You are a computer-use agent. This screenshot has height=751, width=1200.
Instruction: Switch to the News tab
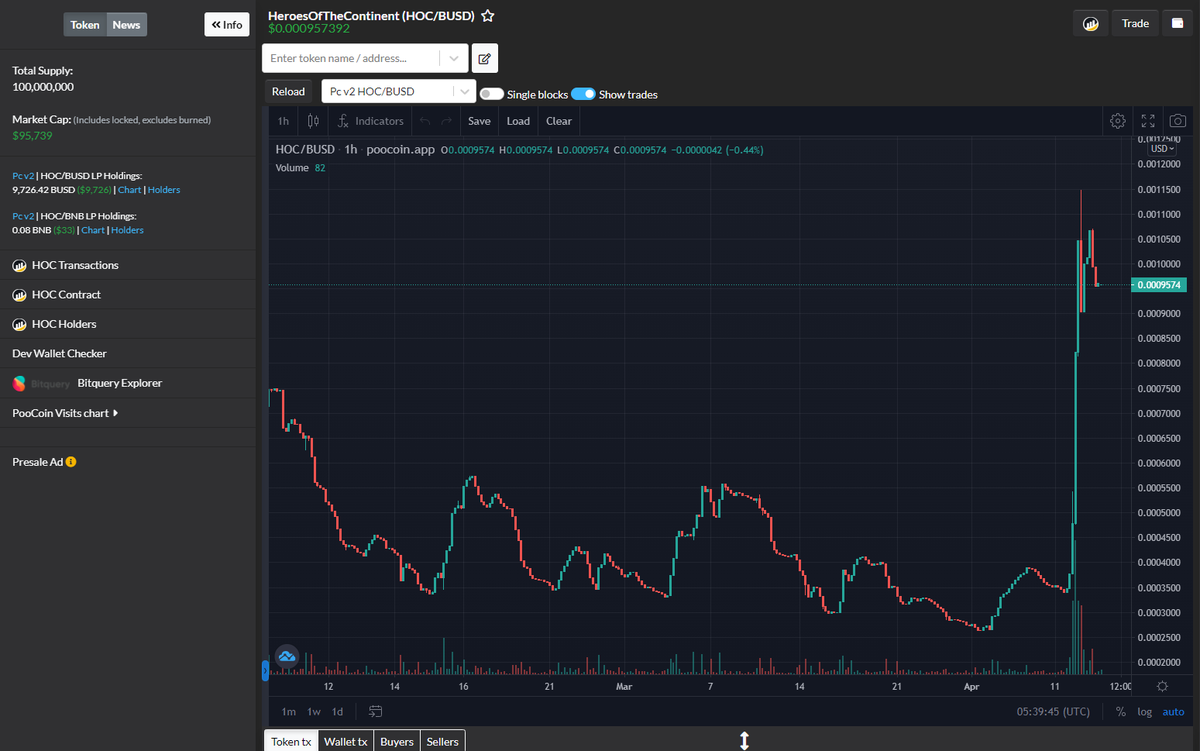coord(126,24)
